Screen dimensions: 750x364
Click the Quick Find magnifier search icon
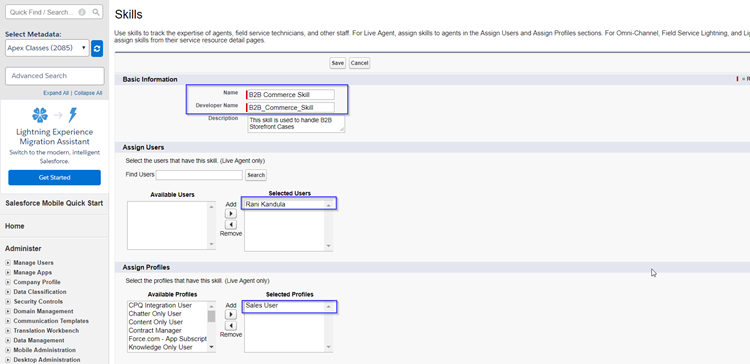96,12
